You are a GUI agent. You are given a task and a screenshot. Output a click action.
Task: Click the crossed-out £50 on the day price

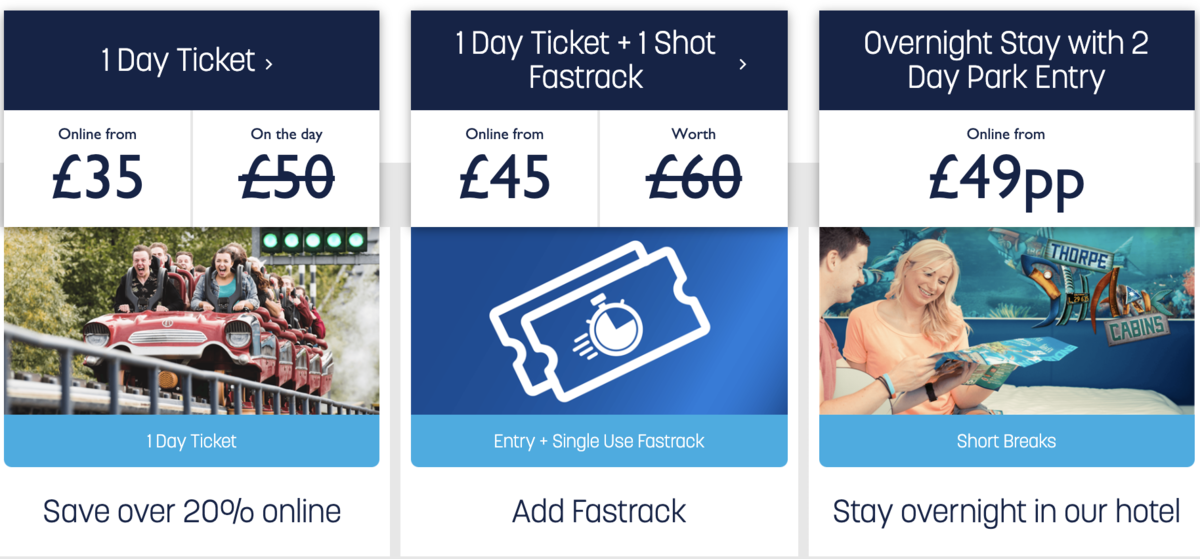pos(287,178)
